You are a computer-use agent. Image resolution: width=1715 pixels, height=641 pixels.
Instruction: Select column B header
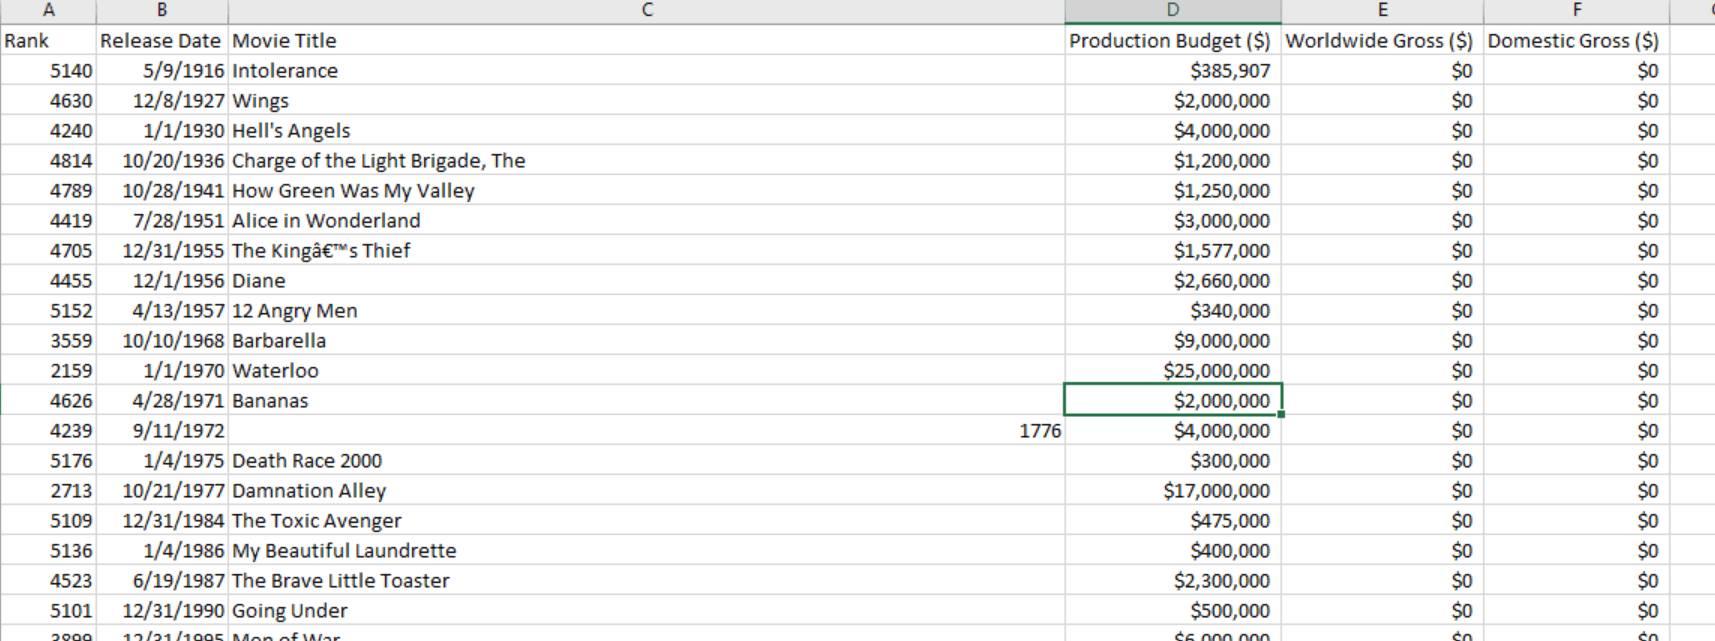162,11
